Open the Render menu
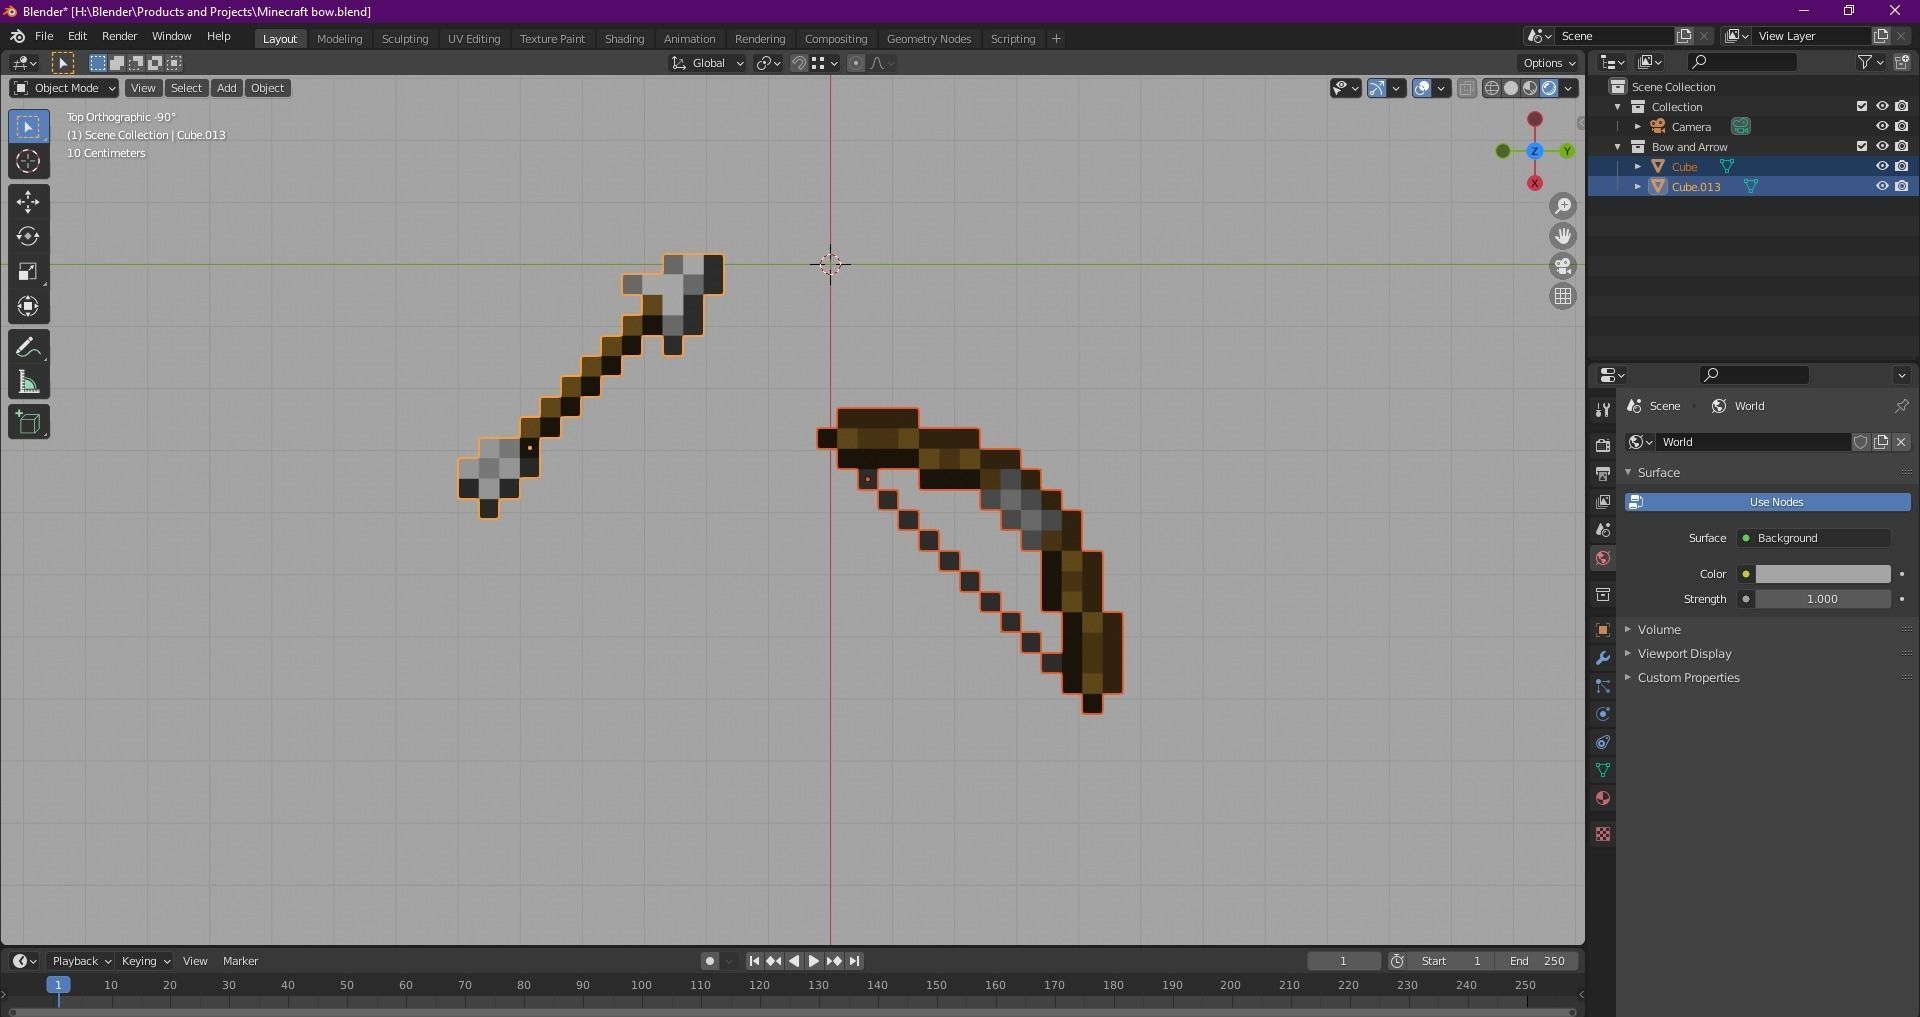This screenshot has height=1017, width=1920. coord(119,36)
